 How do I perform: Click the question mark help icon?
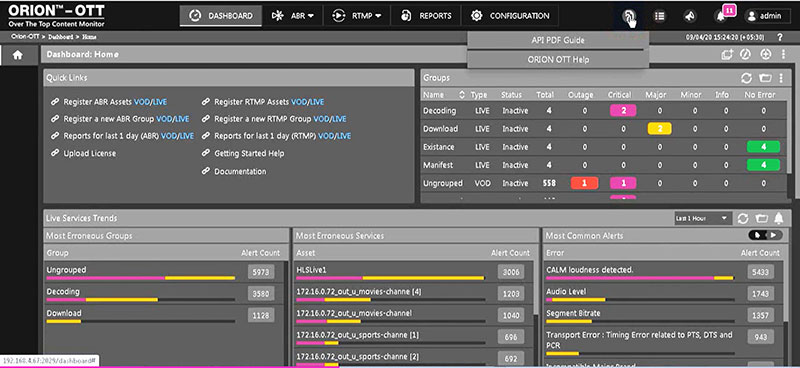click(780, 37)
